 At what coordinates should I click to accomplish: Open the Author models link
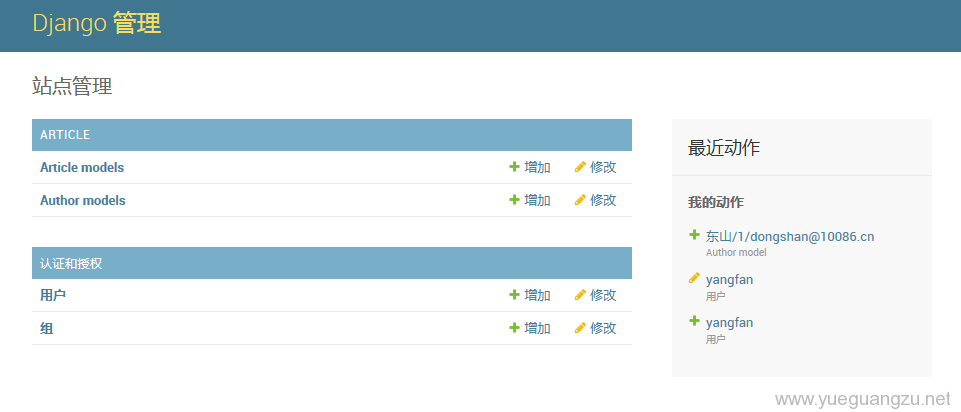[x=83, y=200]
